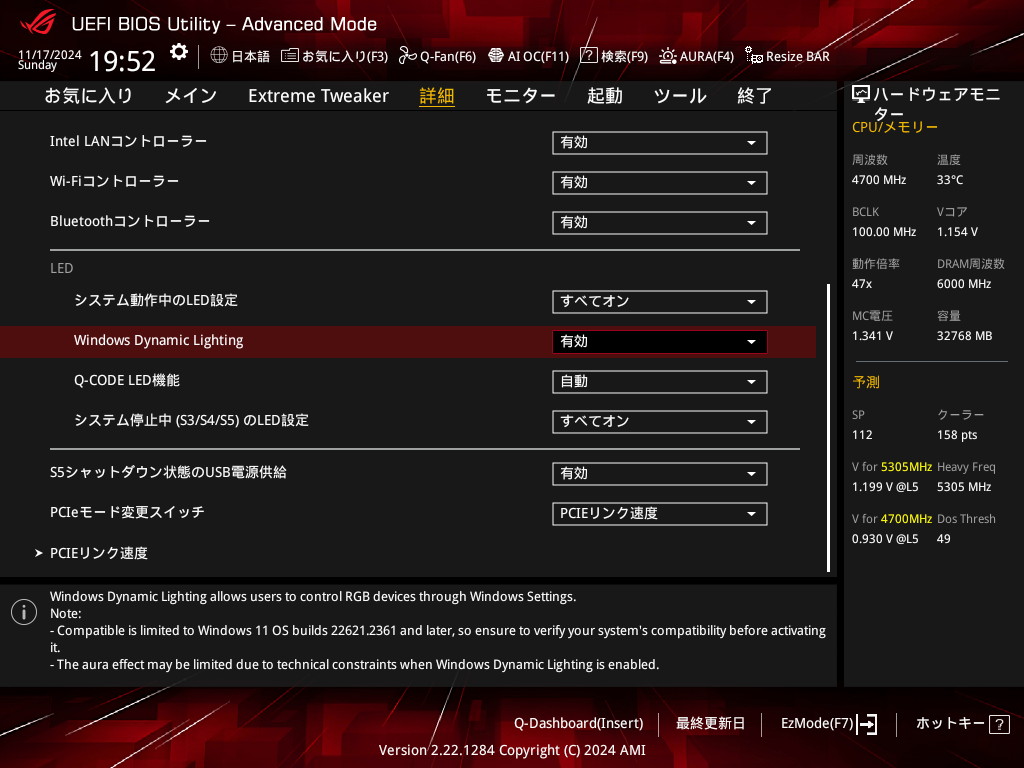Click the 1.341 V MC電圧 value
The height and width of the screenshot is (768, 1024).
click(x=872, y=336)
